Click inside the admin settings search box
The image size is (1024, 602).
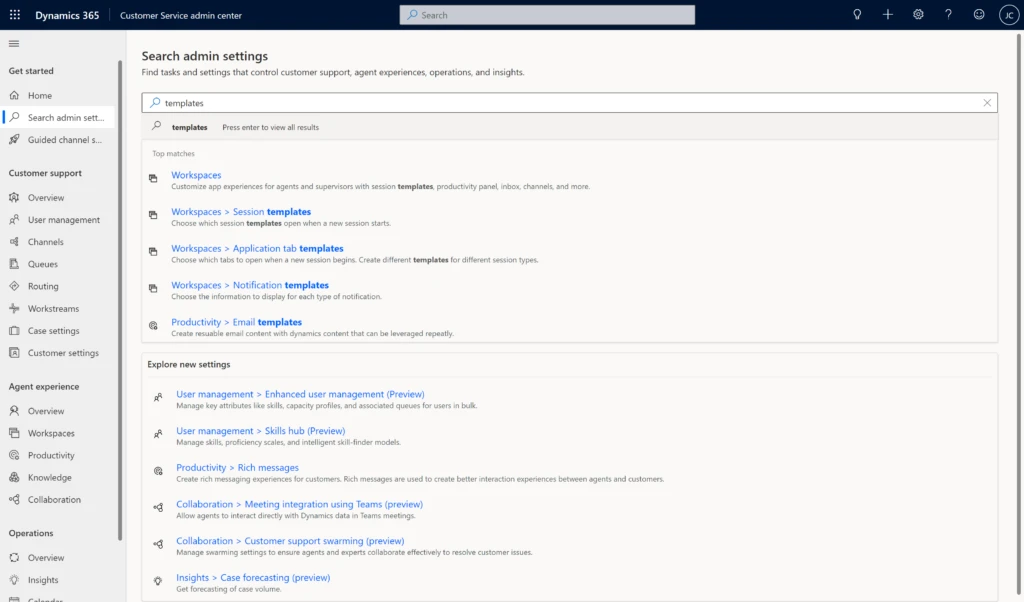(500, 102)
